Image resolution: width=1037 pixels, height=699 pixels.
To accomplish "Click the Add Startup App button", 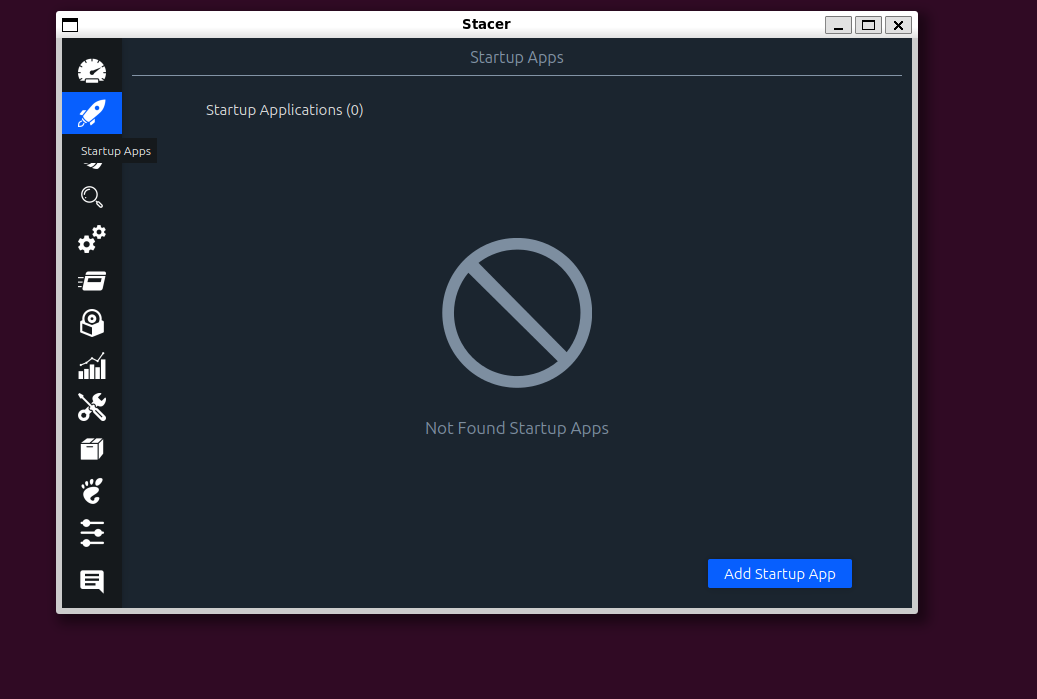I will [779, 573].
